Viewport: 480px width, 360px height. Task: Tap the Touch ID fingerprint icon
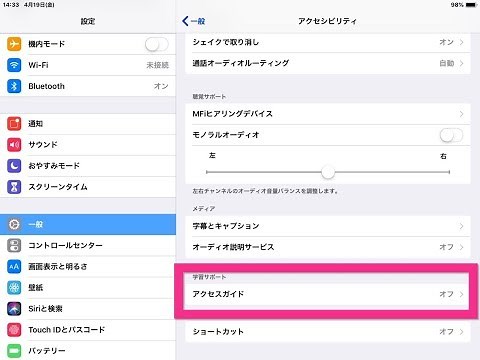coord(14,329)
